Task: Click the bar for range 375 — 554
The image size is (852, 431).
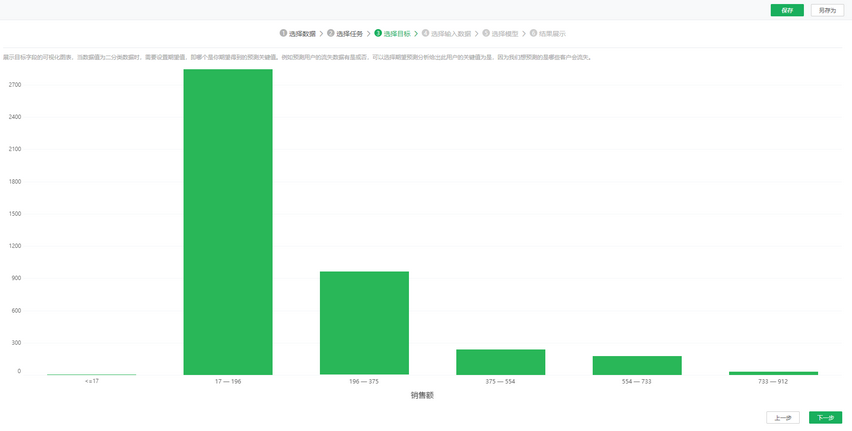Action: [x=500, y=362]
